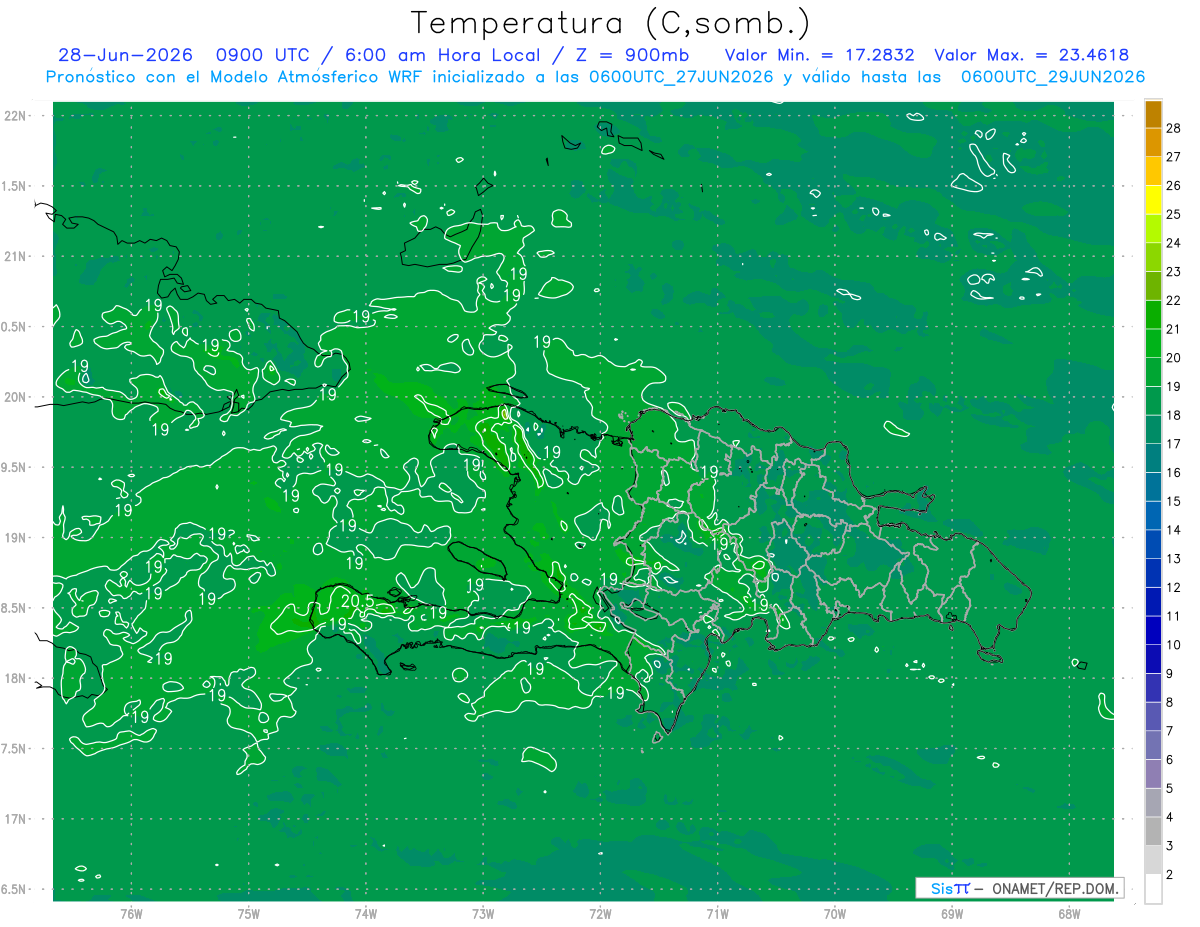1200x927 pixels.
Task: Pick the gray swatch between 3 and 4
Action: (1153, 831)
